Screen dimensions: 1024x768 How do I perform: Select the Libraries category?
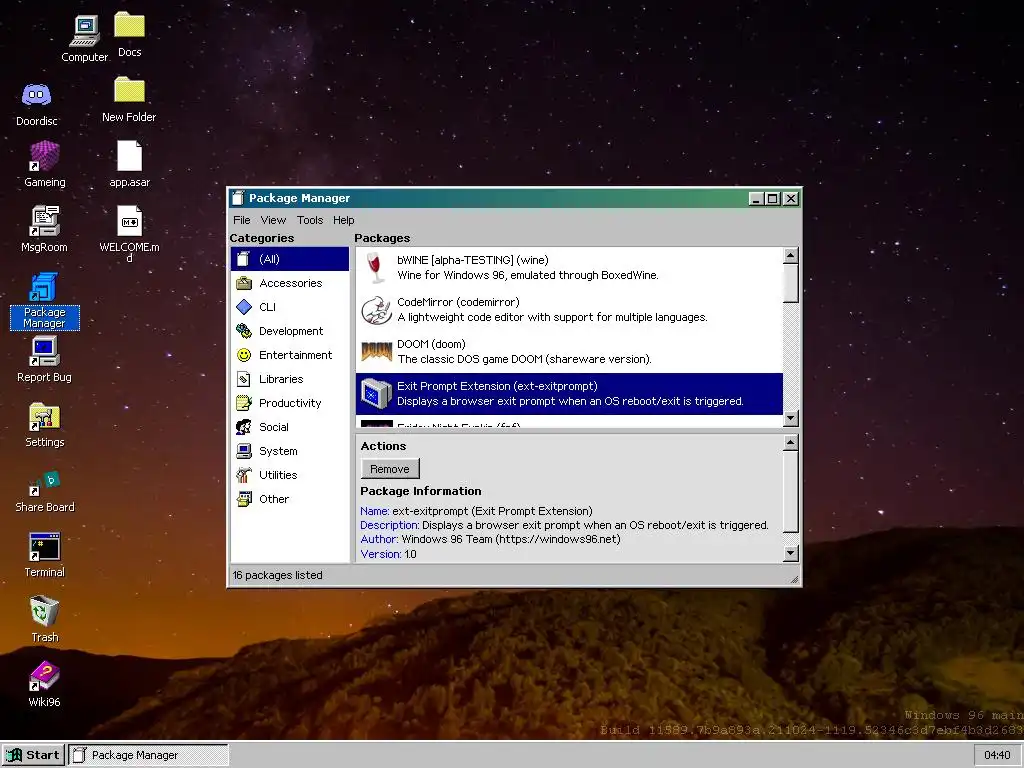tap(290, 379)
